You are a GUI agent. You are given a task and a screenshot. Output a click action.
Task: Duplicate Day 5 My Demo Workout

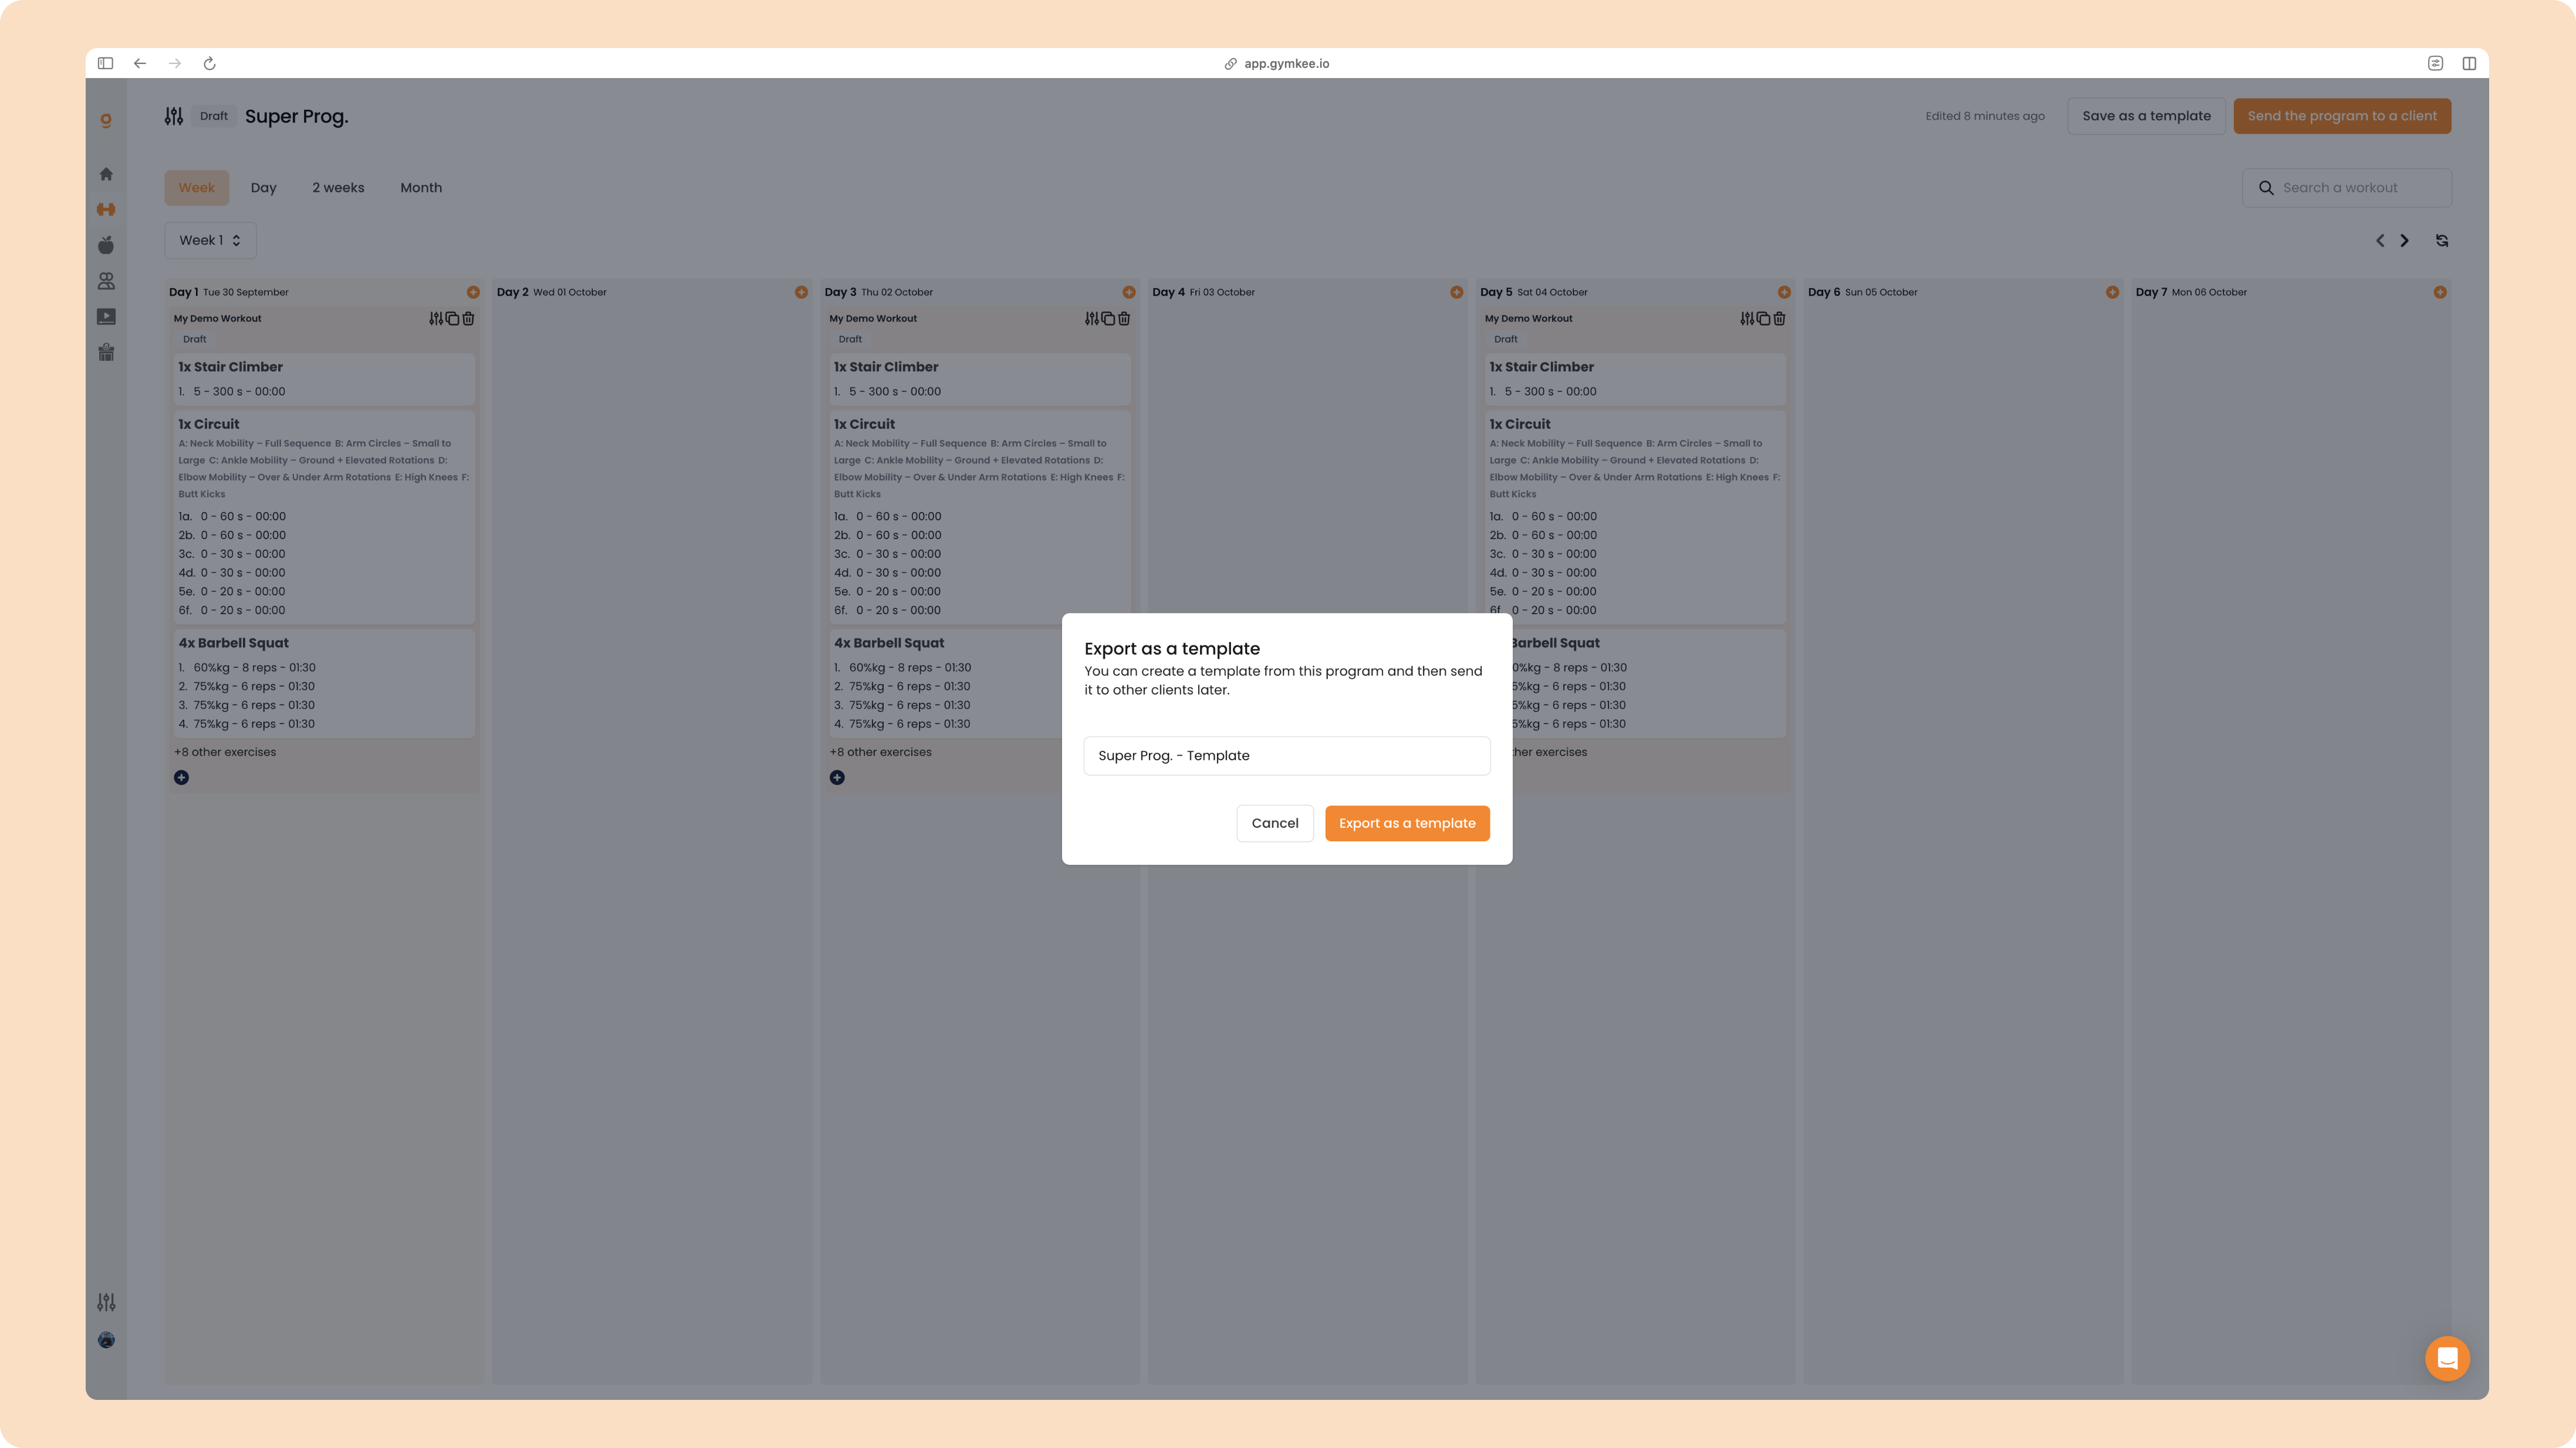point(1763,318)
